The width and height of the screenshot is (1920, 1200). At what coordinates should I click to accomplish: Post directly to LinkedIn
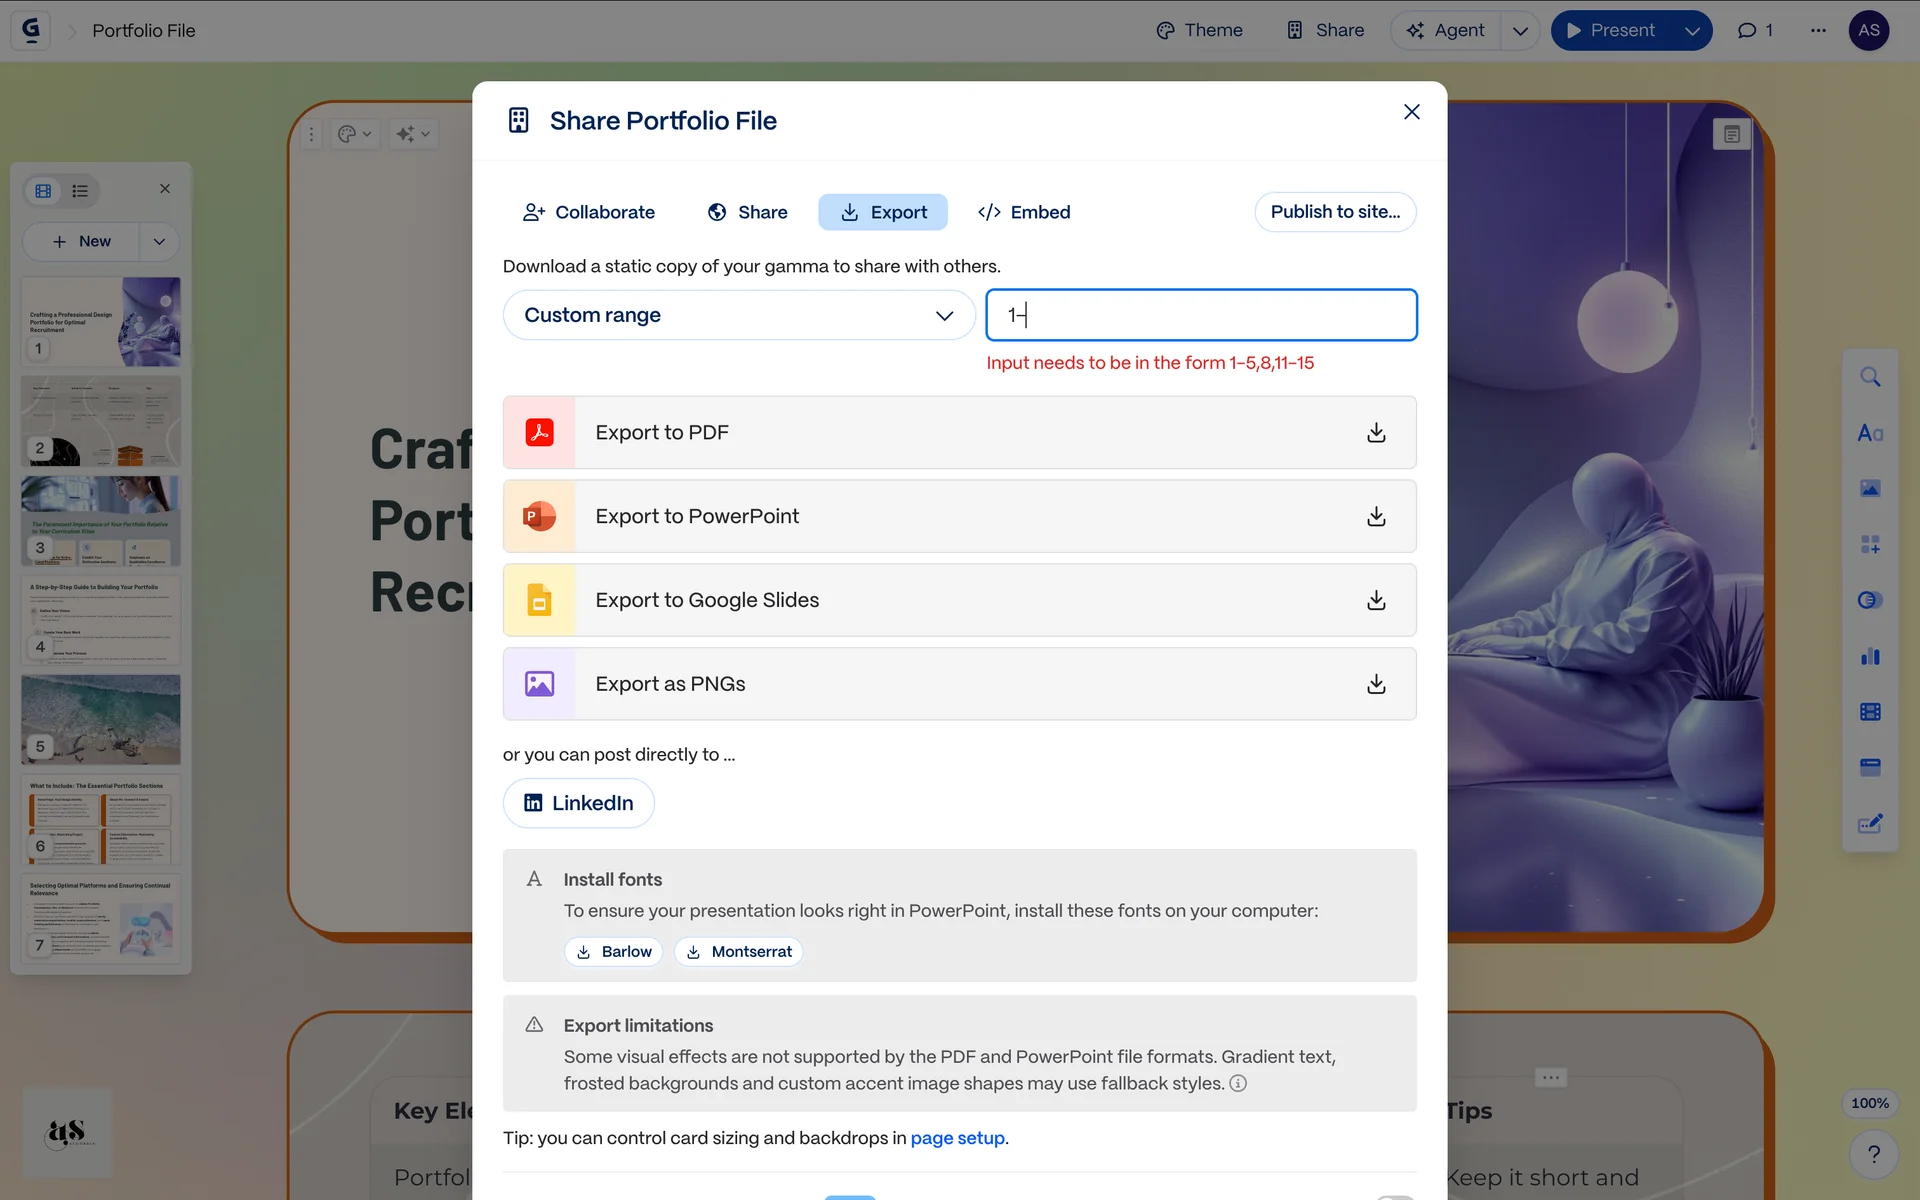click(578, 803)
